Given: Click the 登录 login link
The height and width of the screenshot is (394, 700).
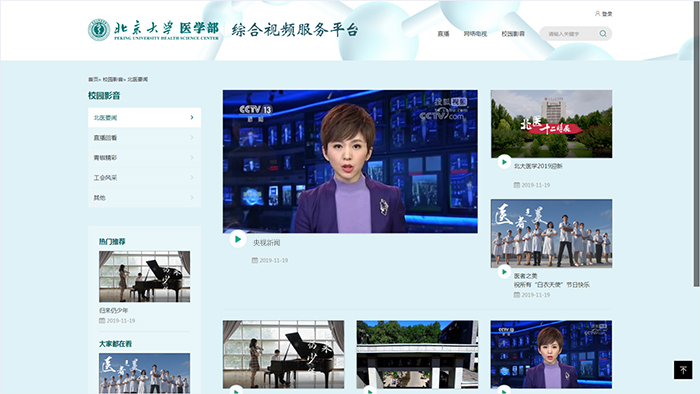Looking at the screenshot, I should [607, 14].
